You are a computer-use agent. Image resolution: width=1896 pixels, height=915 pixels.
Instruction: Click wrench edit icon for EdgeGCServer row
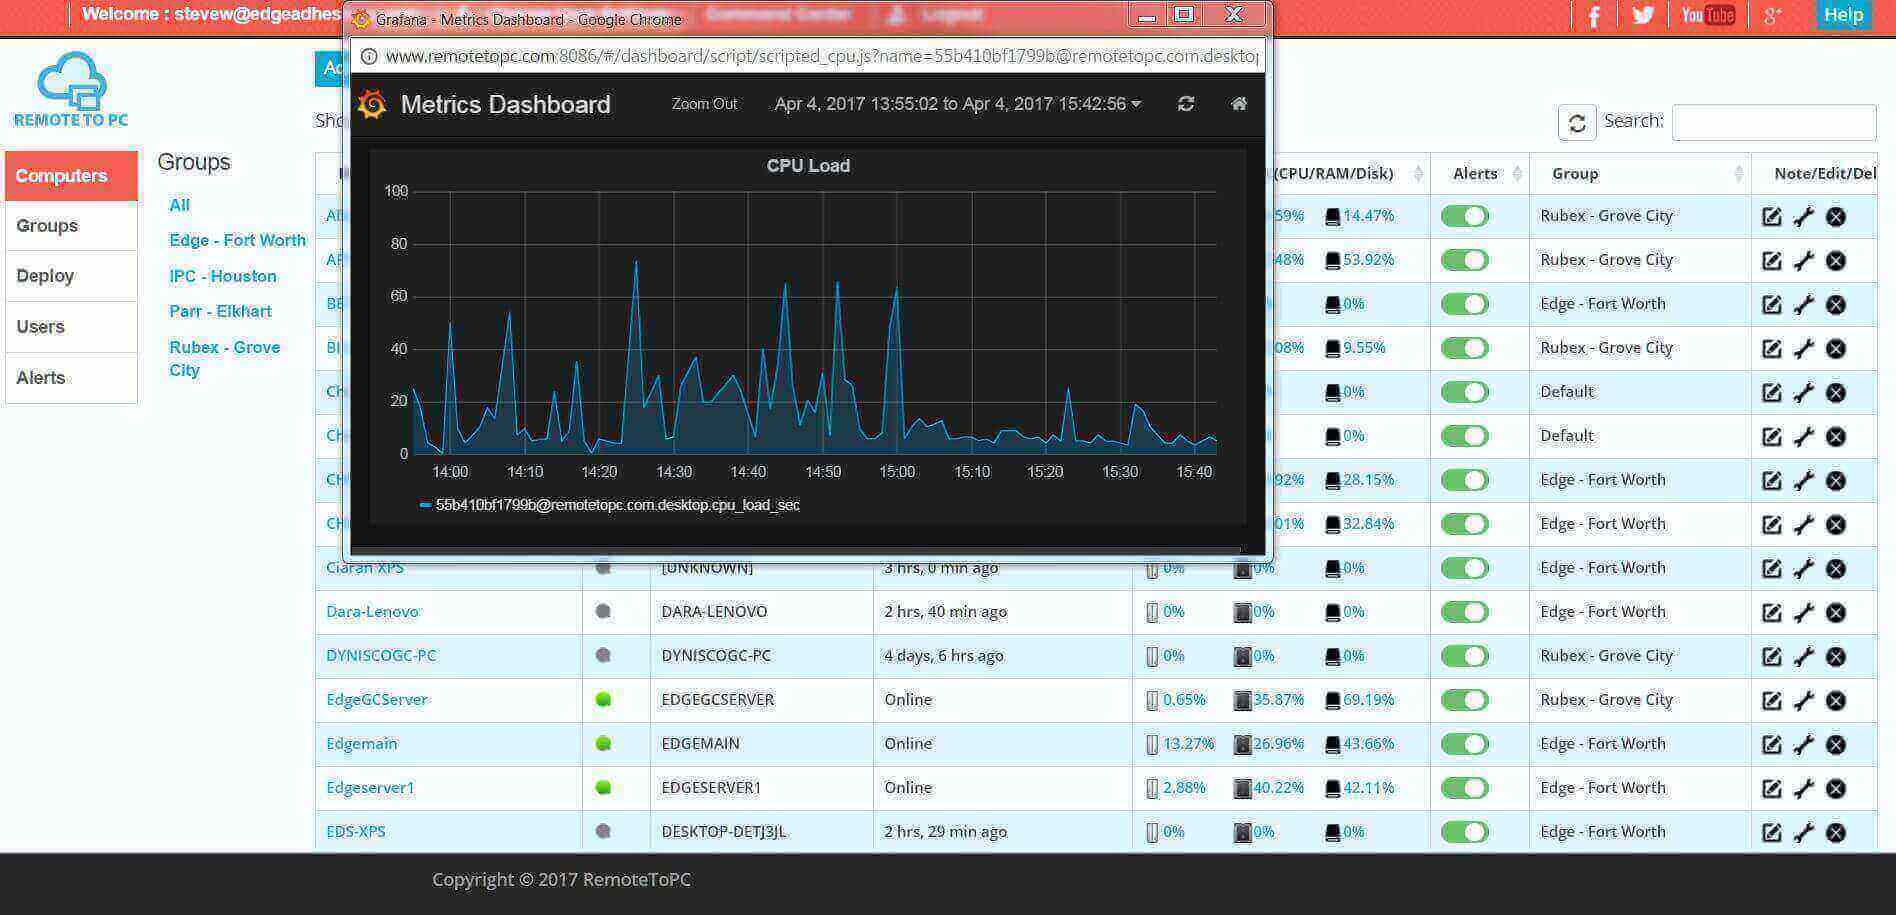click(x=1803, y=700)
